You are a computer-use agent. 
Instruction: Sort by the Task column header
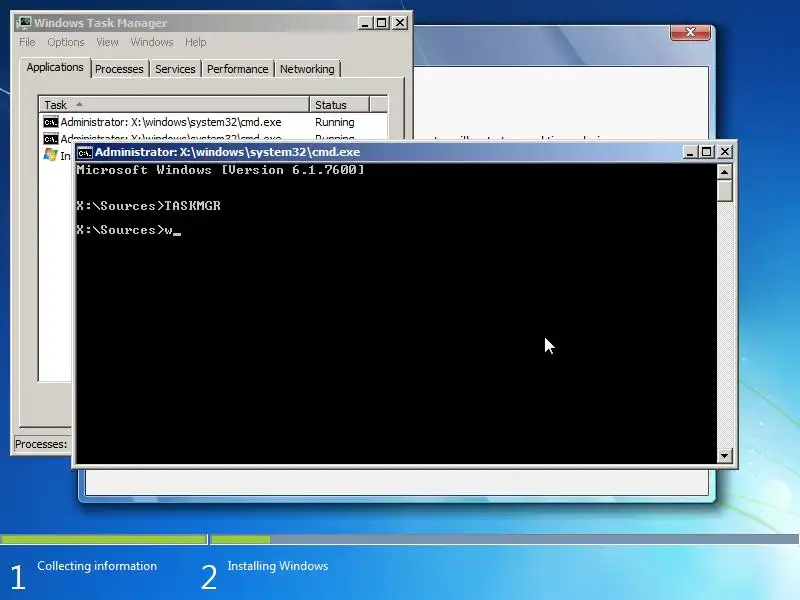174,105
